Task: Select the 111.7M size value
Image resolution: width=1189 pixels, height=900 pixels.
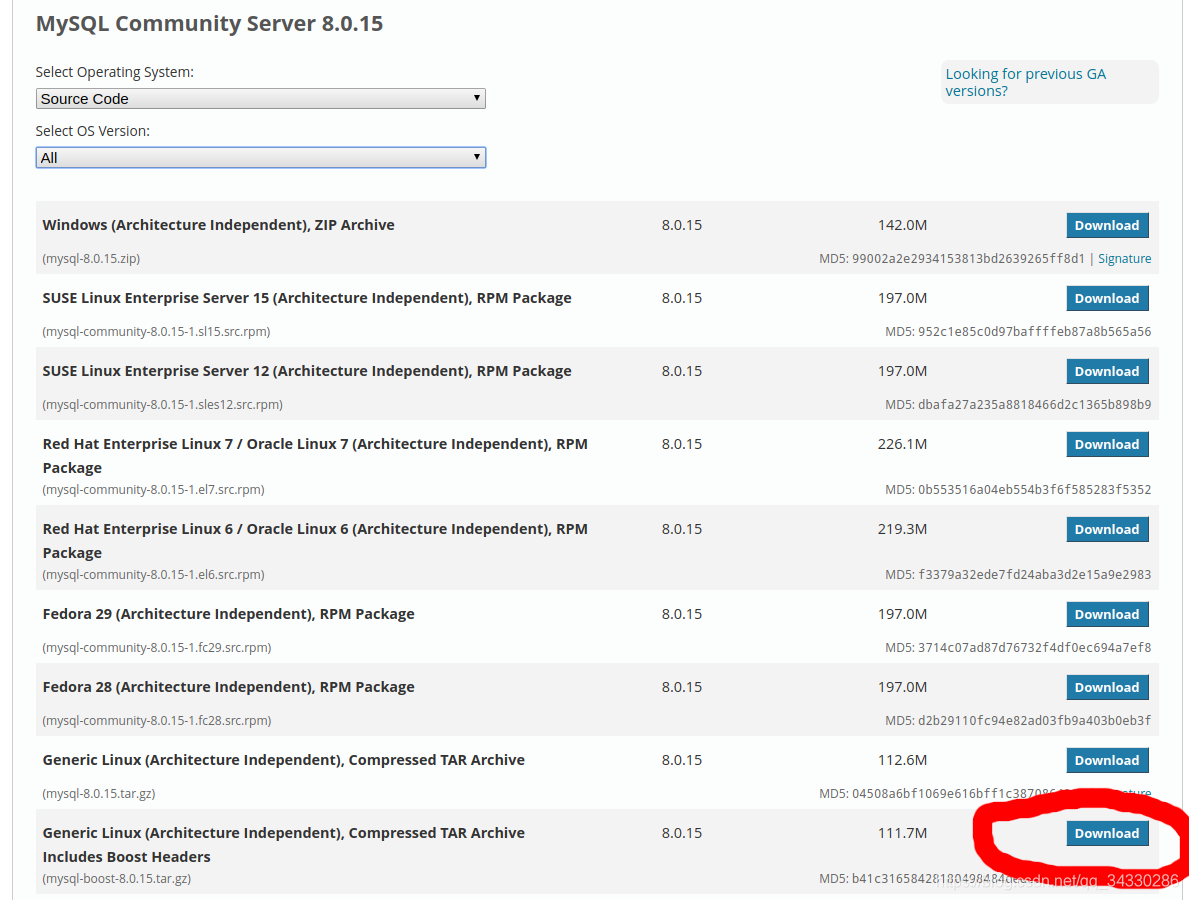Action: pos(902,833)
